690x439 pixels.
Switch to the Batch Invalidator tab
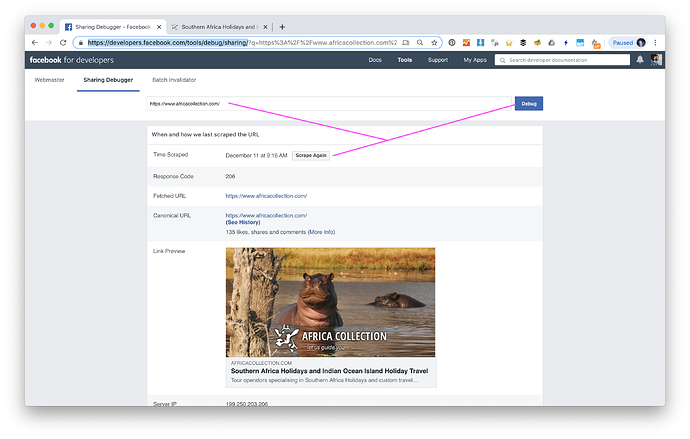pyautogui.click(x=174, y=80)
